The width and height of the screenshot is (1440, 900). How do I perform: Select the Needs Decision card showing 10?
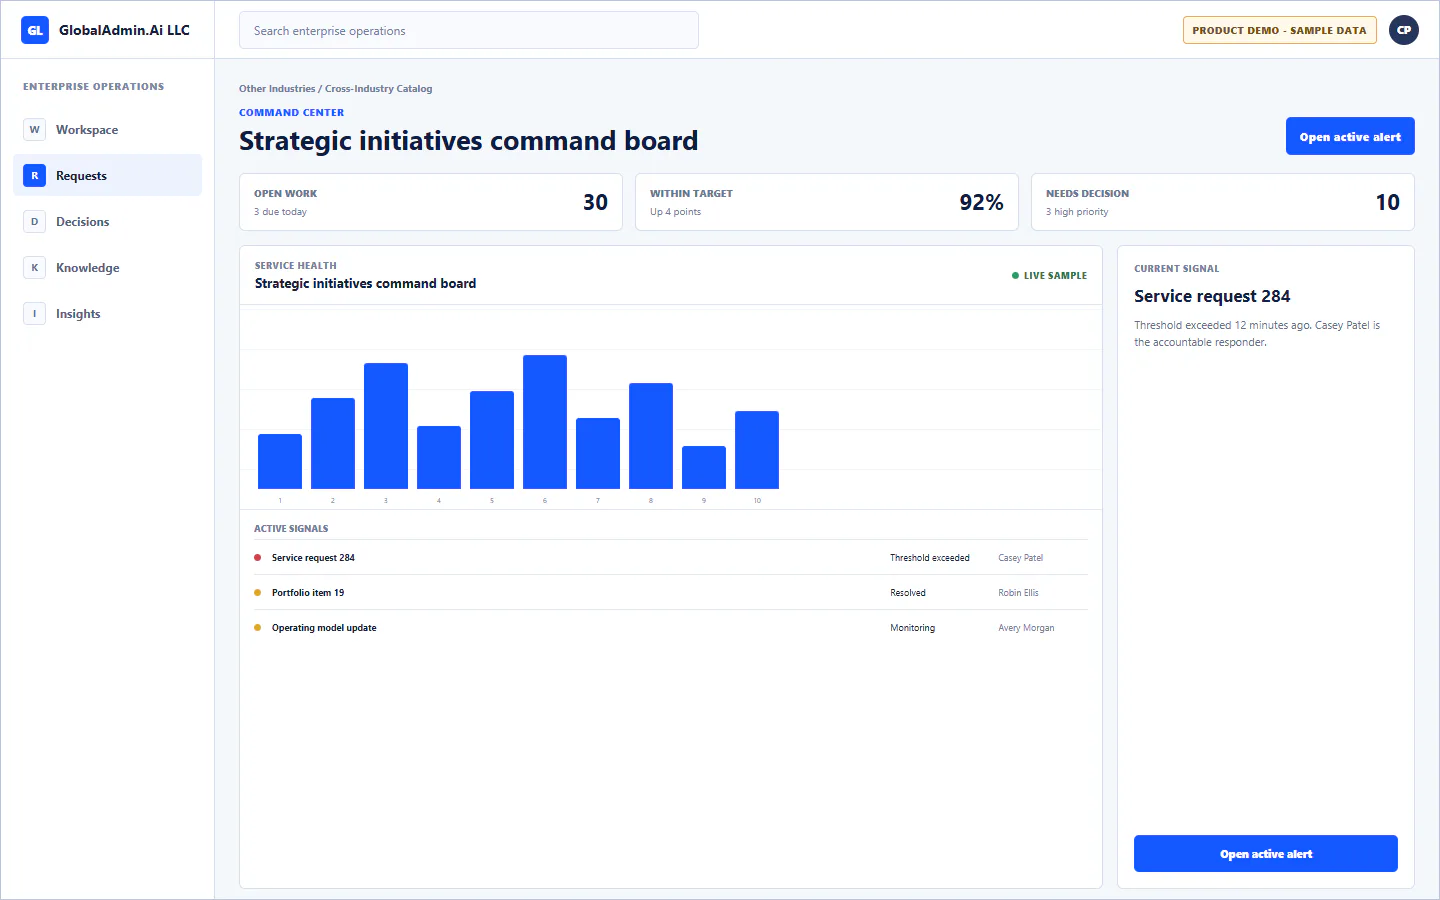[1223, 202]
